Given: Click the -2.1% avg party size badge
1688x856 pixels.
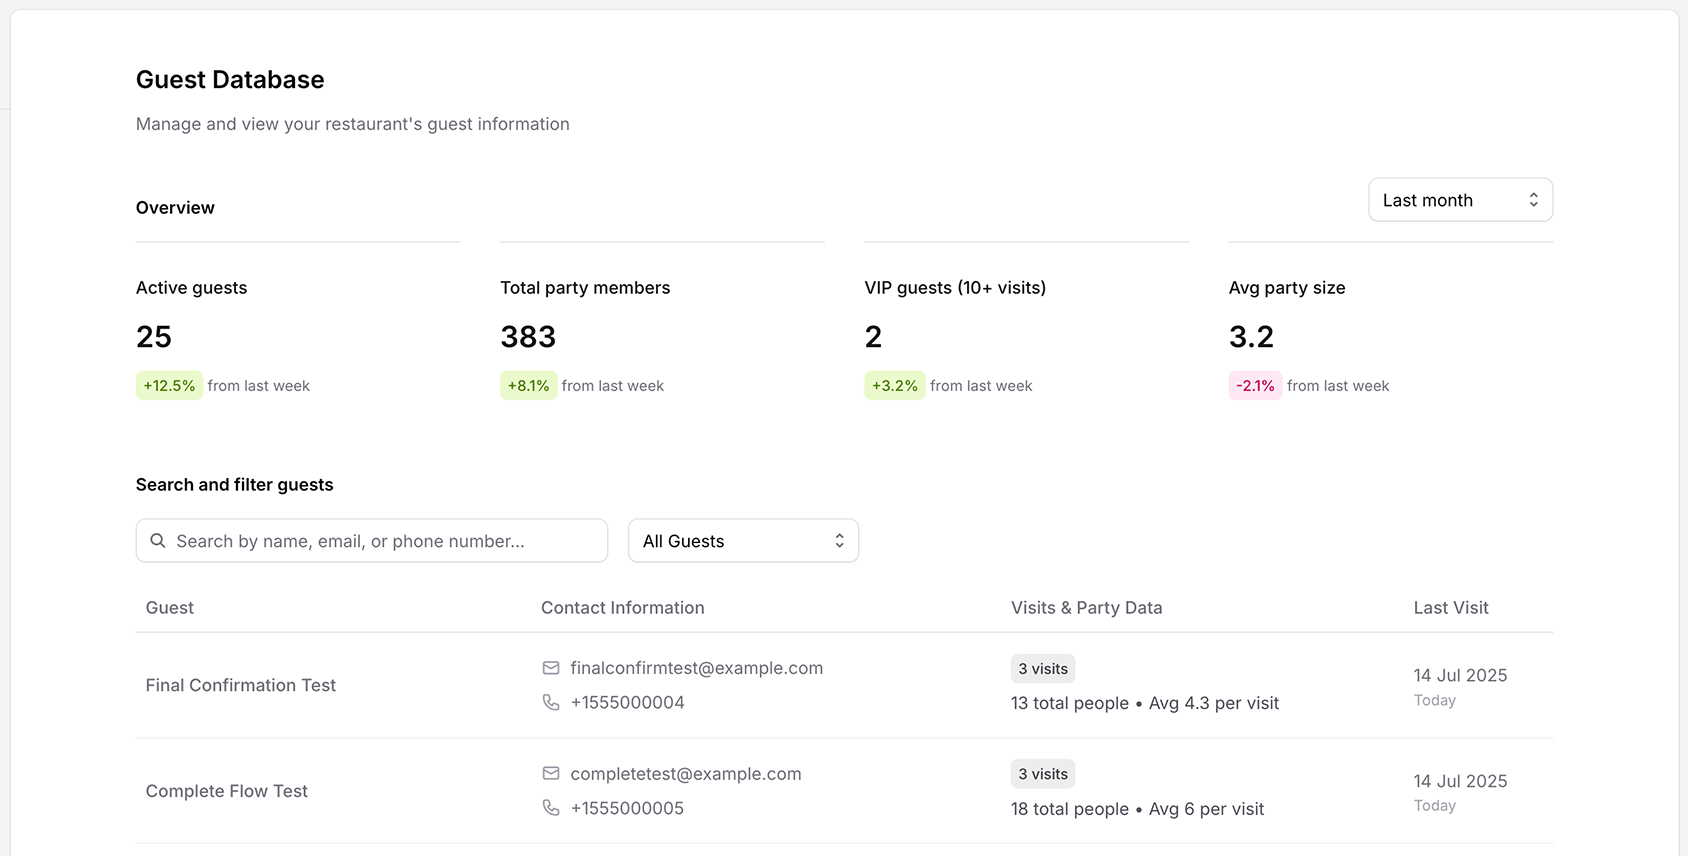Looking at the screenshot, I should 1255,386.
